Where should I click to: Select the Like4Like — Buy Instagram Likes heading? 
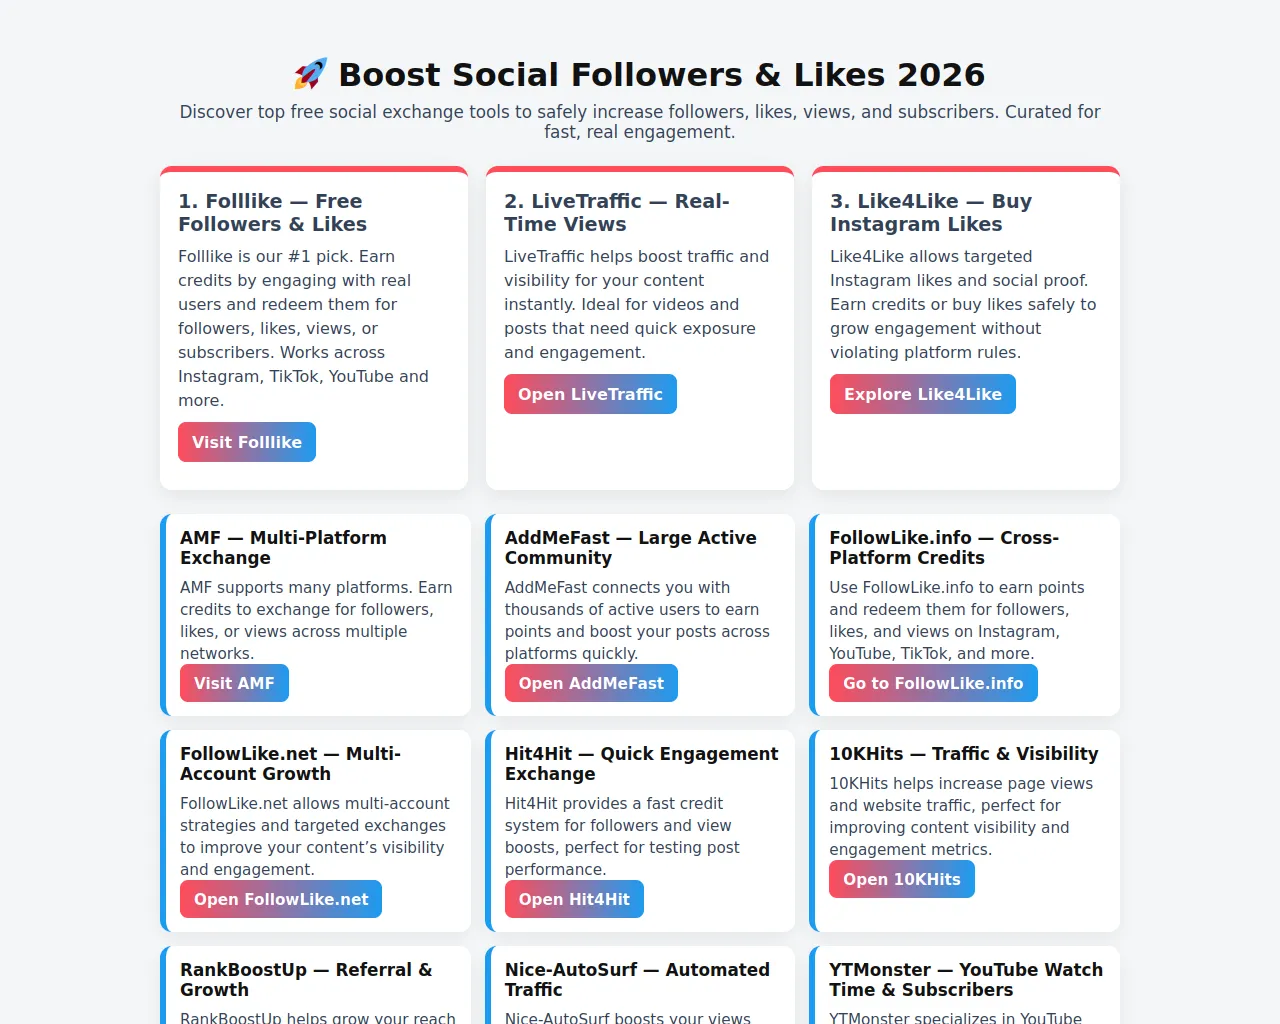930,213
